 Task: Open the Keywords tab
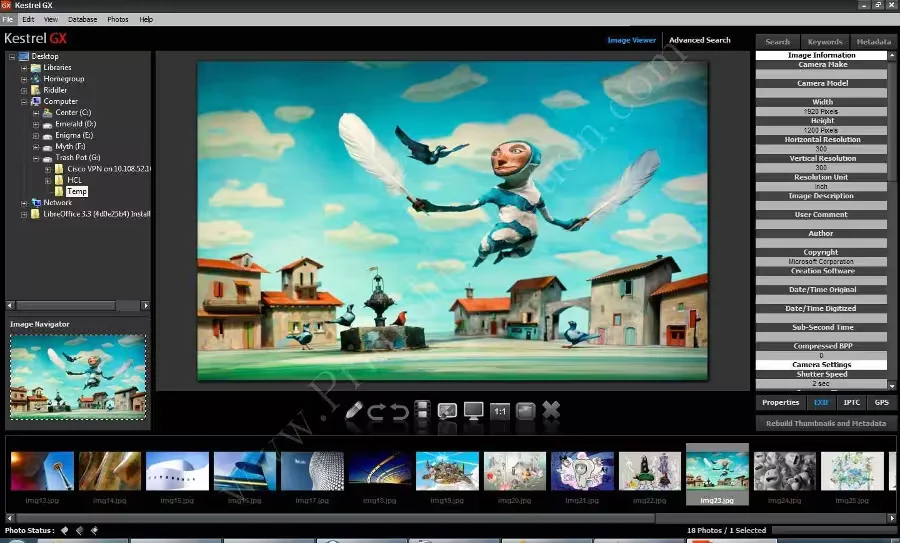pos(825,42)
